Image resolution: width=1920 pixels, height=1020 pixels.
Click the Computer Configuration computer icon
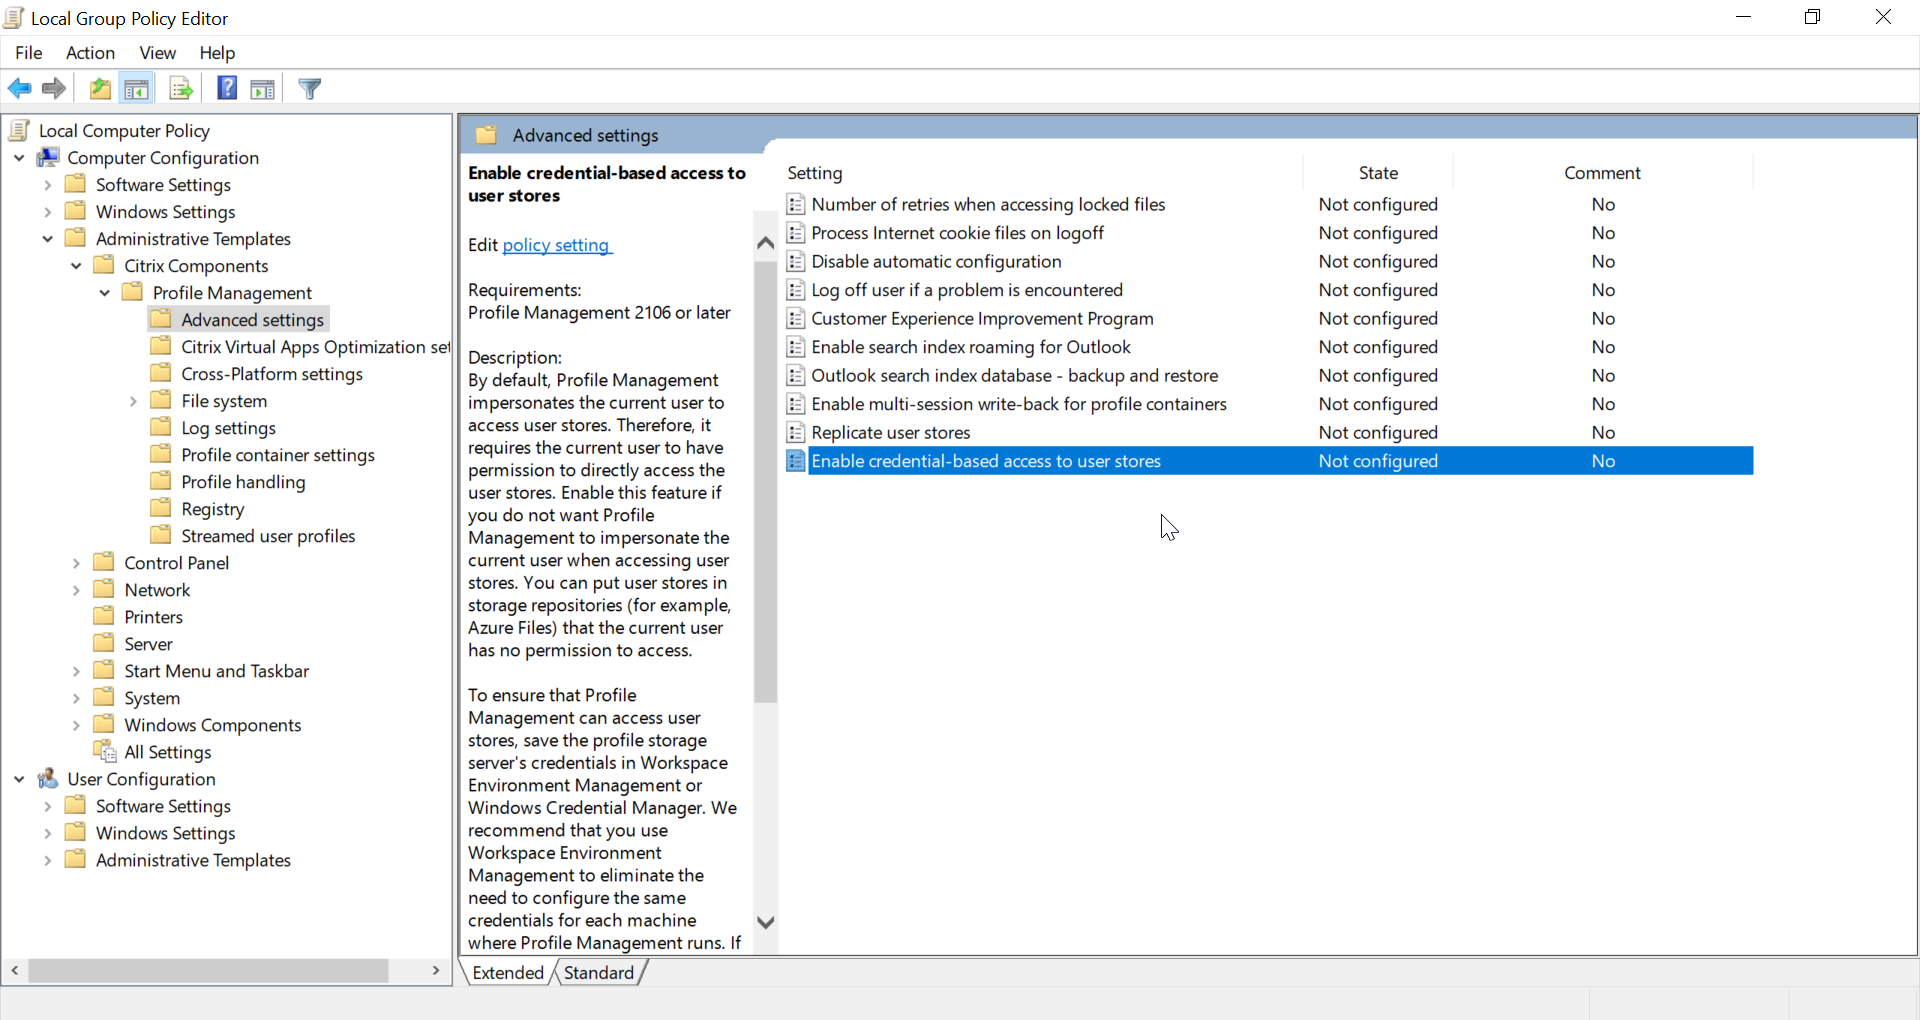(x=48, y=157)
